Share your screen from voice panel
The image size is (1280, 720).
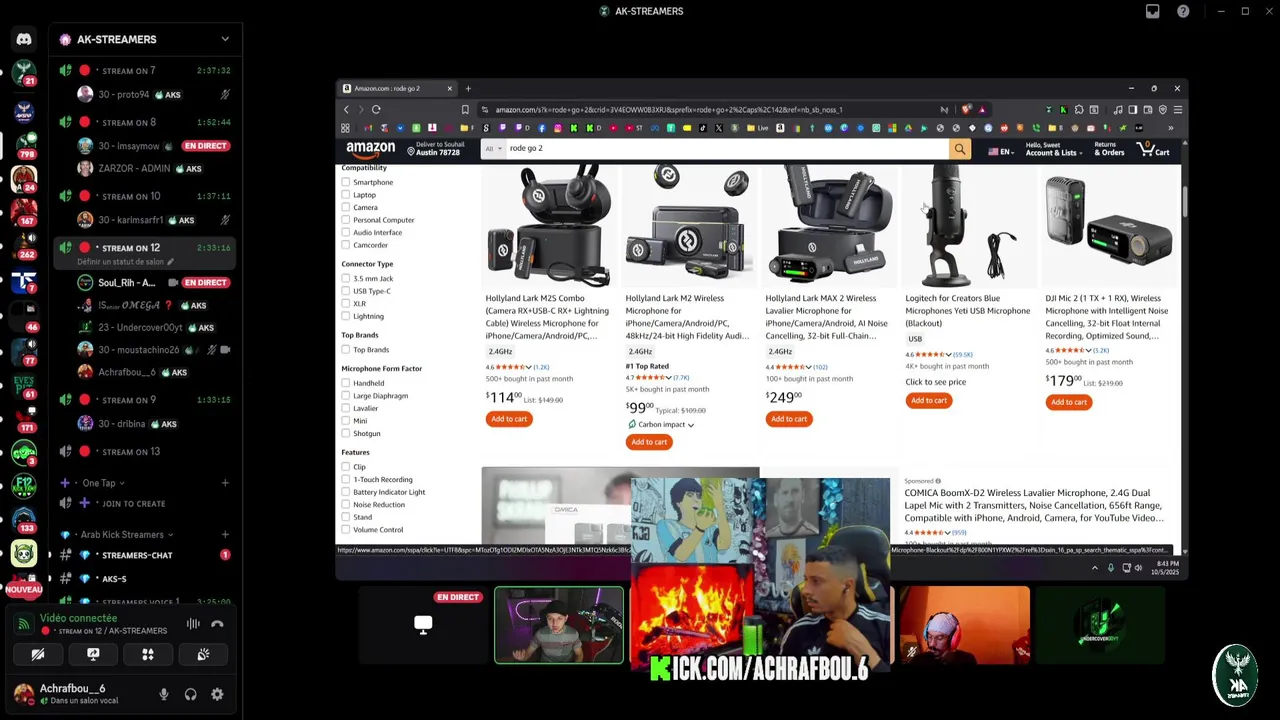coord(93,654)
